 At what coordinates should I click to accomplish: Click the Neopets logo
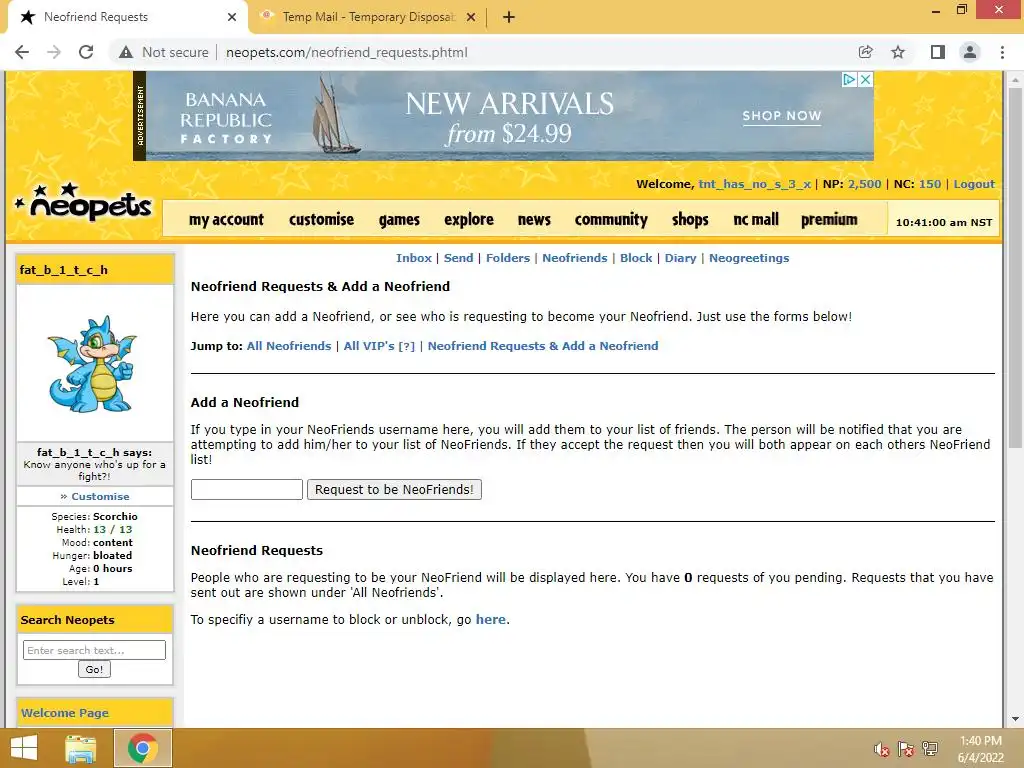pyautogui.click(x=84, y=203)
